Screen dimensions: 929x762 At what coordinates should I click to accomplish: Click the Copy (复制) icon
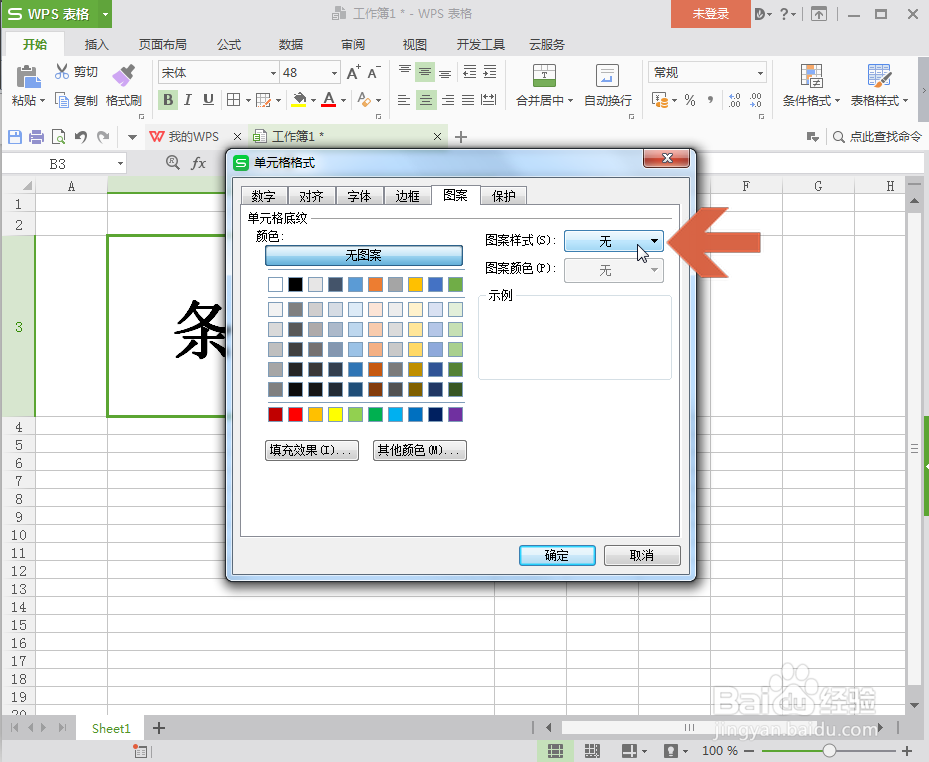[62, 100]
